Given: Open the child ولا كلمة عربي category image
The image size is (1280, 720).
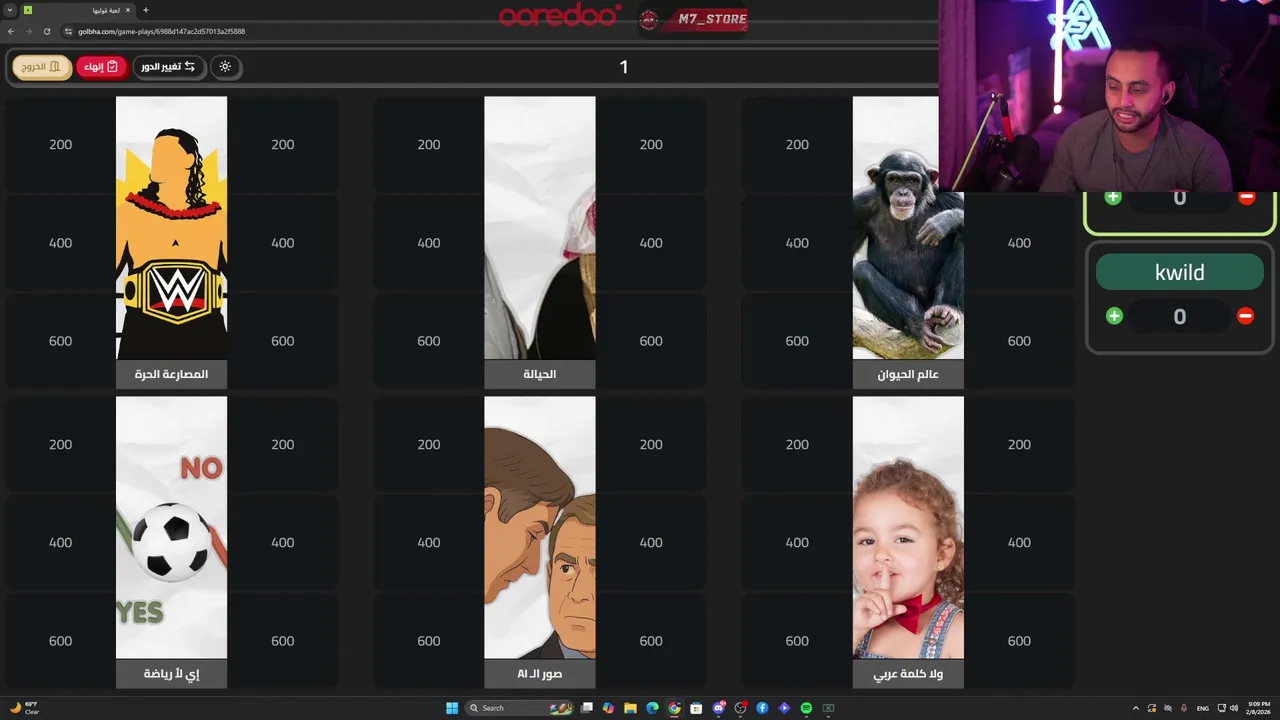Looking at the screenshot, I should [908, 527].
